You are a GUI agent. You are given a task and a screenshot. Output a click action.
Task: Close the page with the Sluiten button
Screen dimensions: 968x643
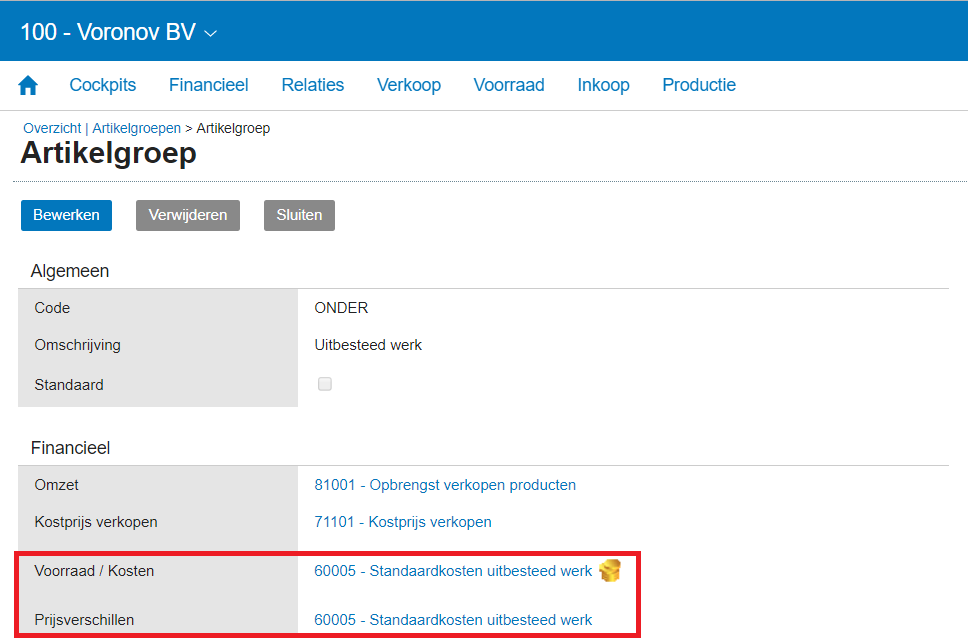click(299, 215)
